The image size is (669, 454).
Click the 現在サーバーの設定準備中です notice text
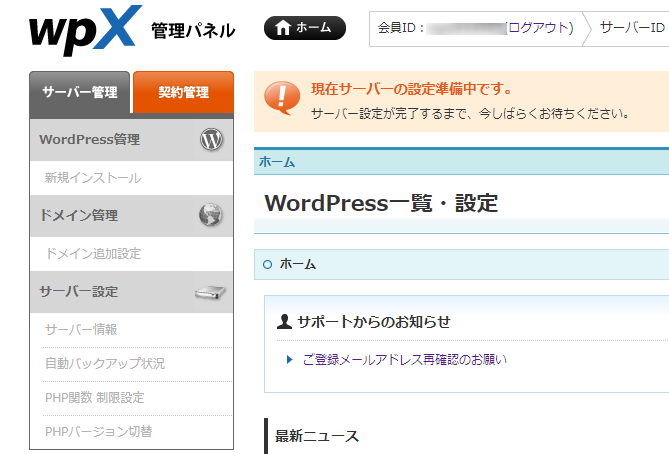point(411,89)
